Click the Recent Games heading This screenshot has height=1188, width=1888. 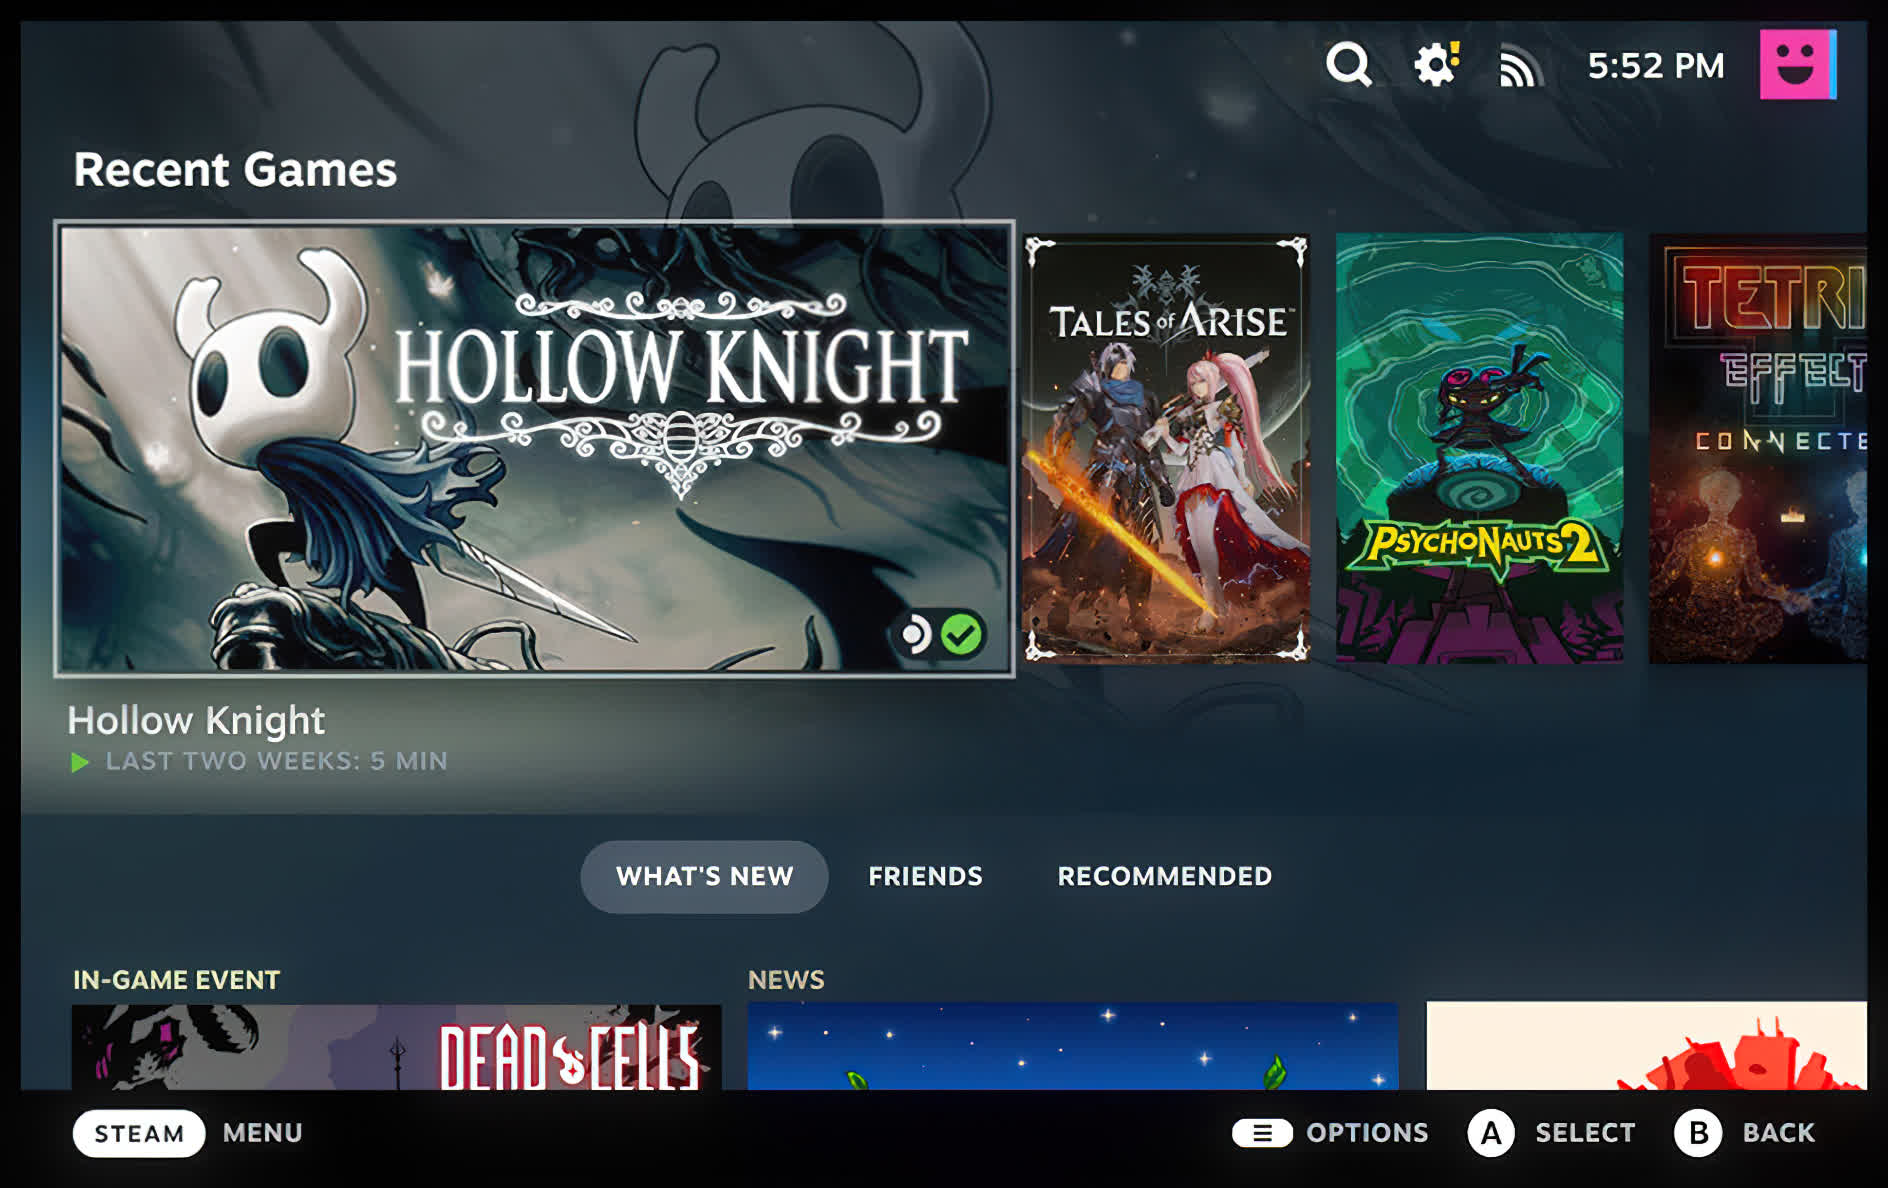point(235,169)
